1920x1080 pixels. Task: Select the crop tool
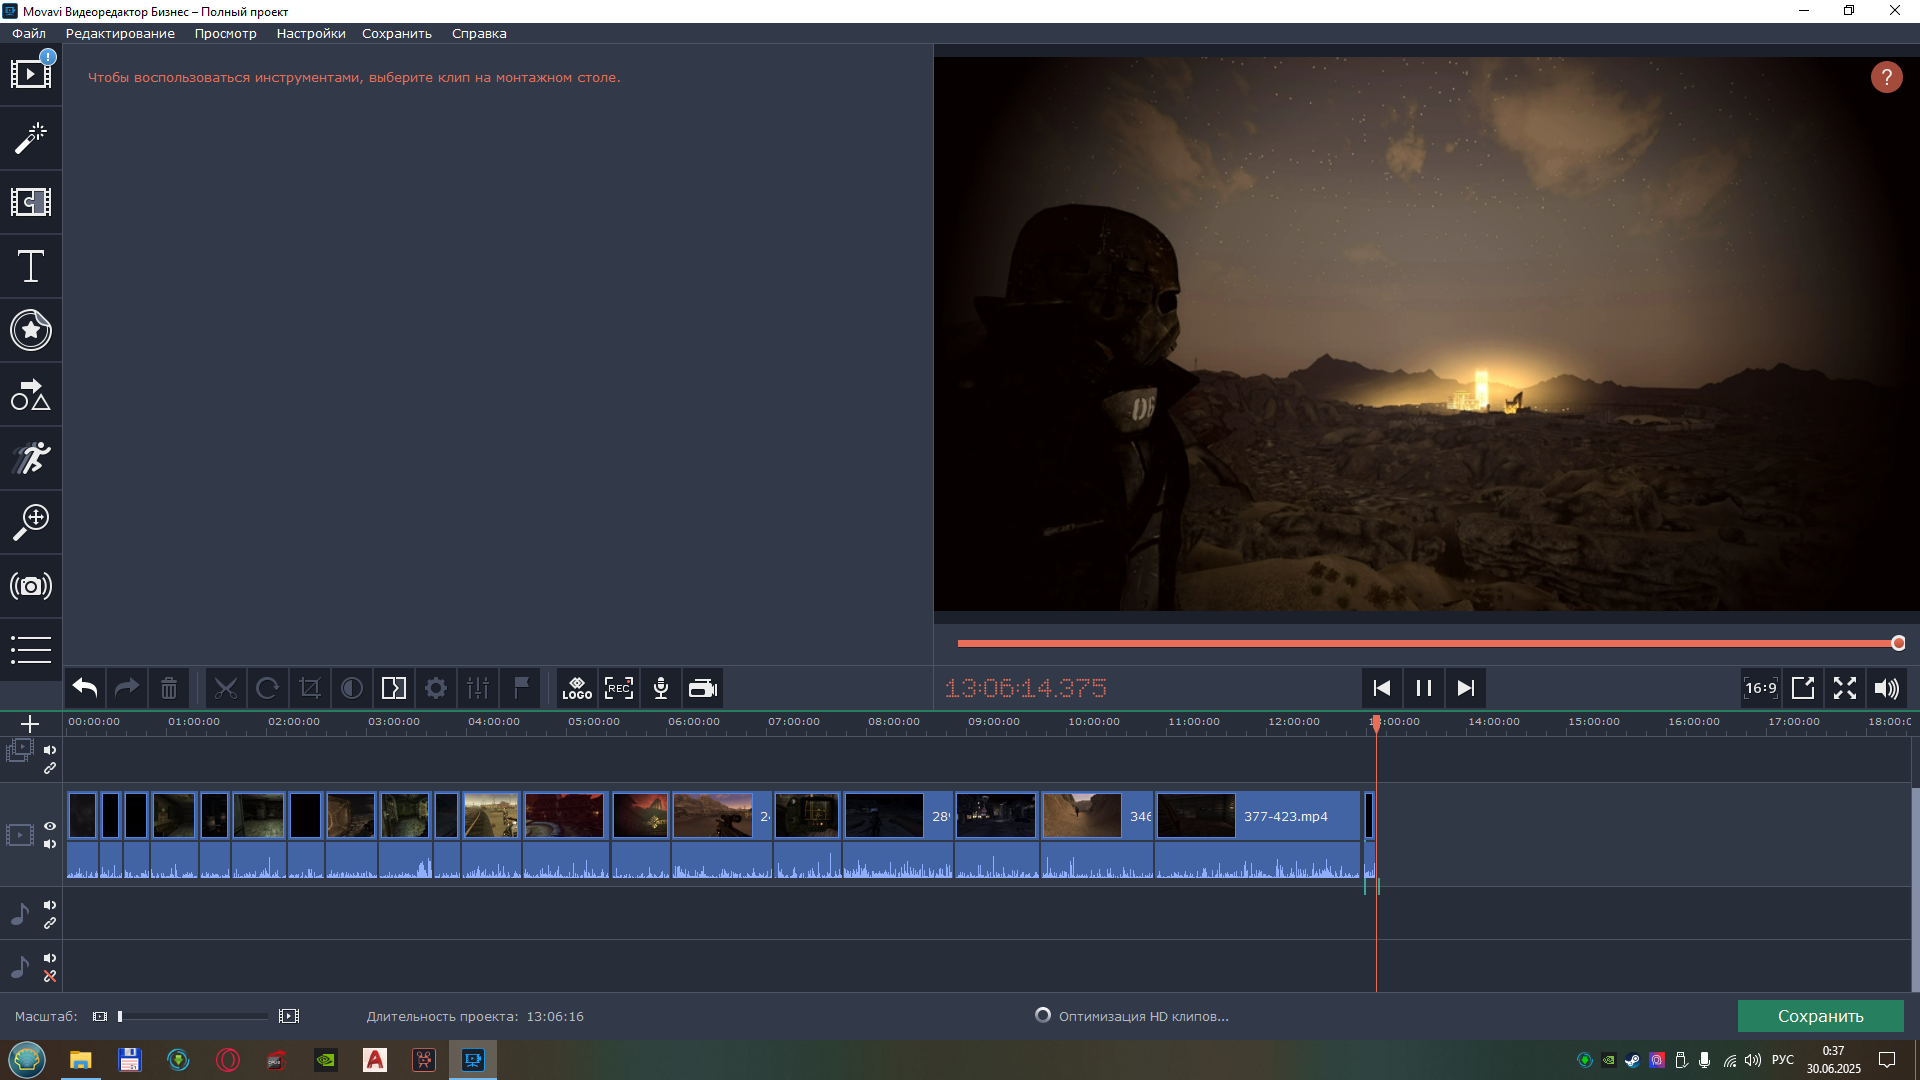click(310, 688)
